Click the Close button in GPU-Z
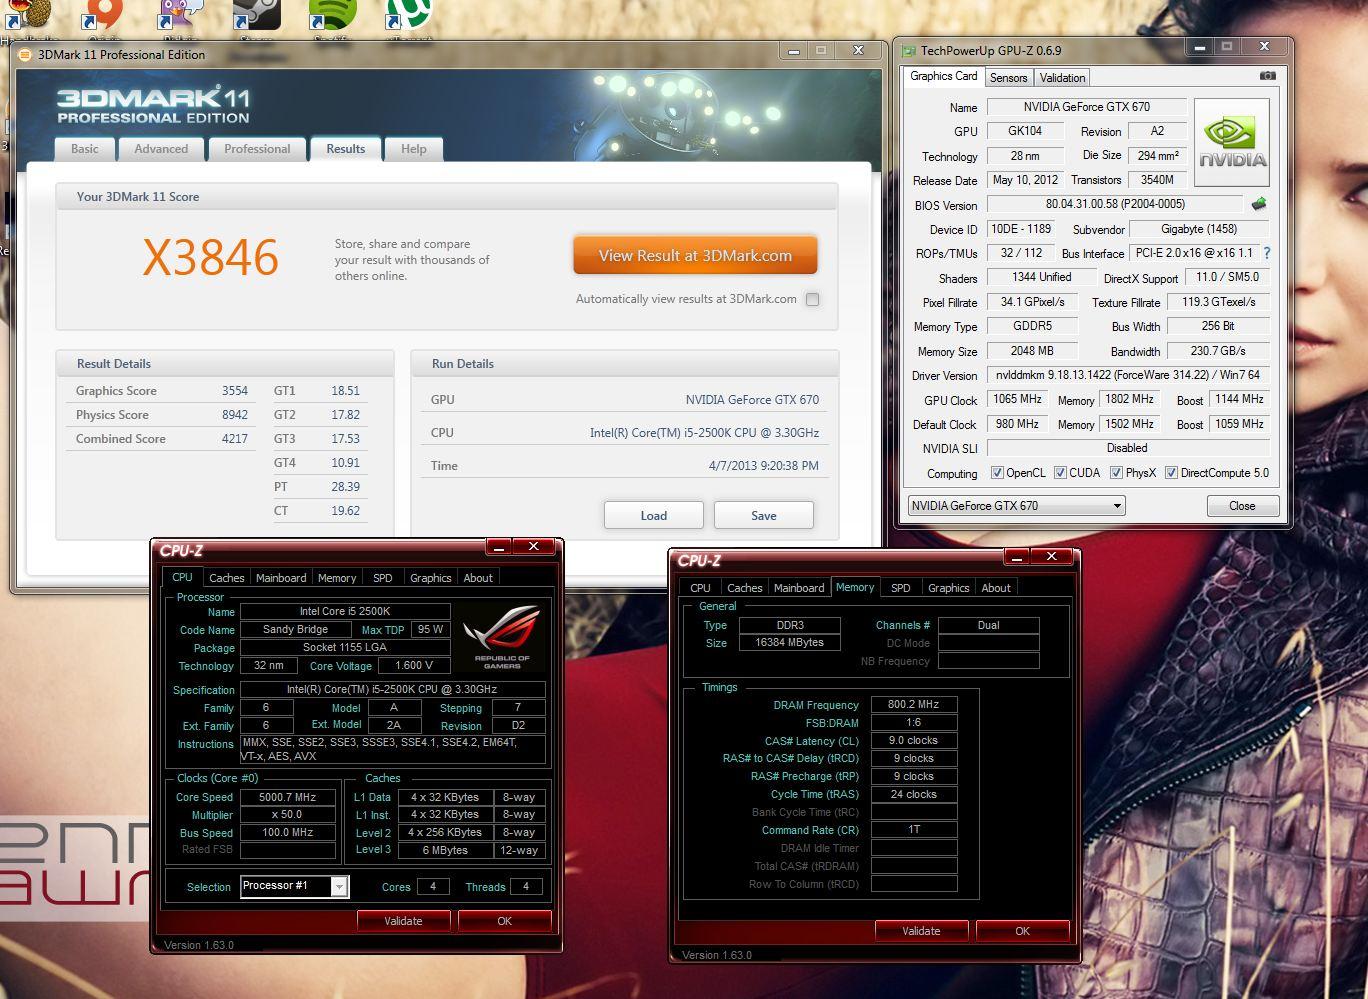The height and width of the screenshot is (999, 1368). pyautogui.click(x=1242, y=506)
